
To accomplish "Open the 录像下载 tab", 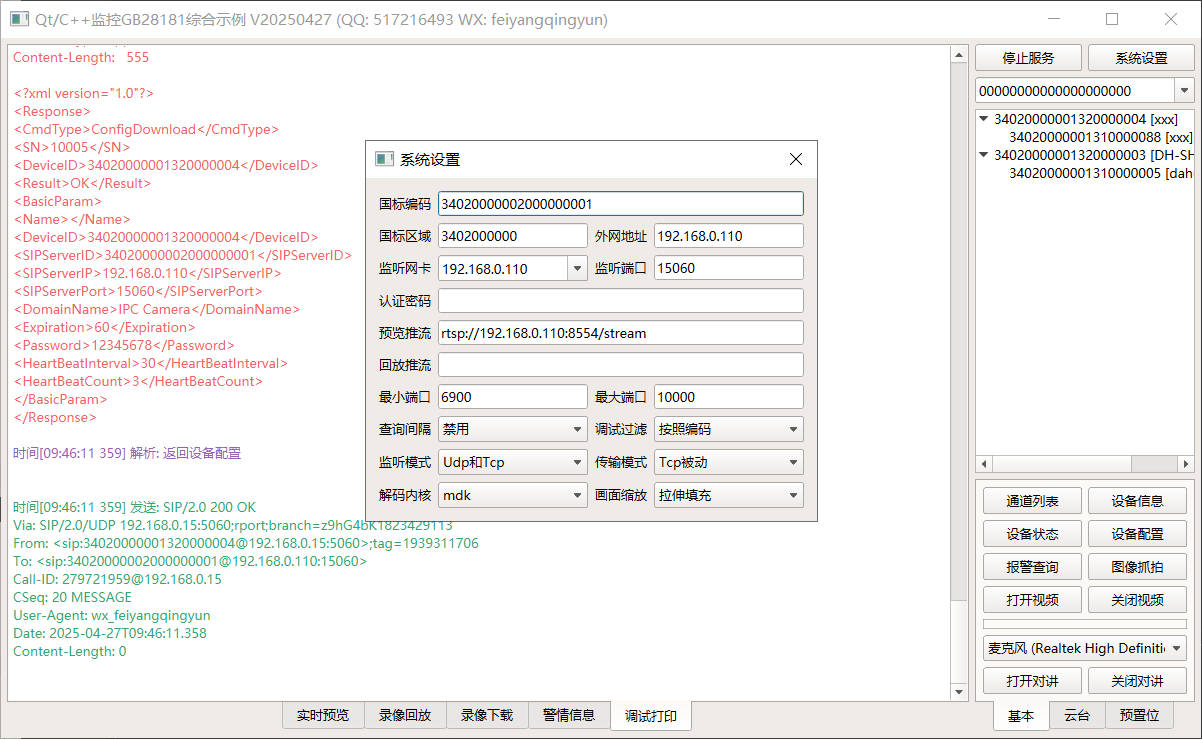I will (487, 715).
